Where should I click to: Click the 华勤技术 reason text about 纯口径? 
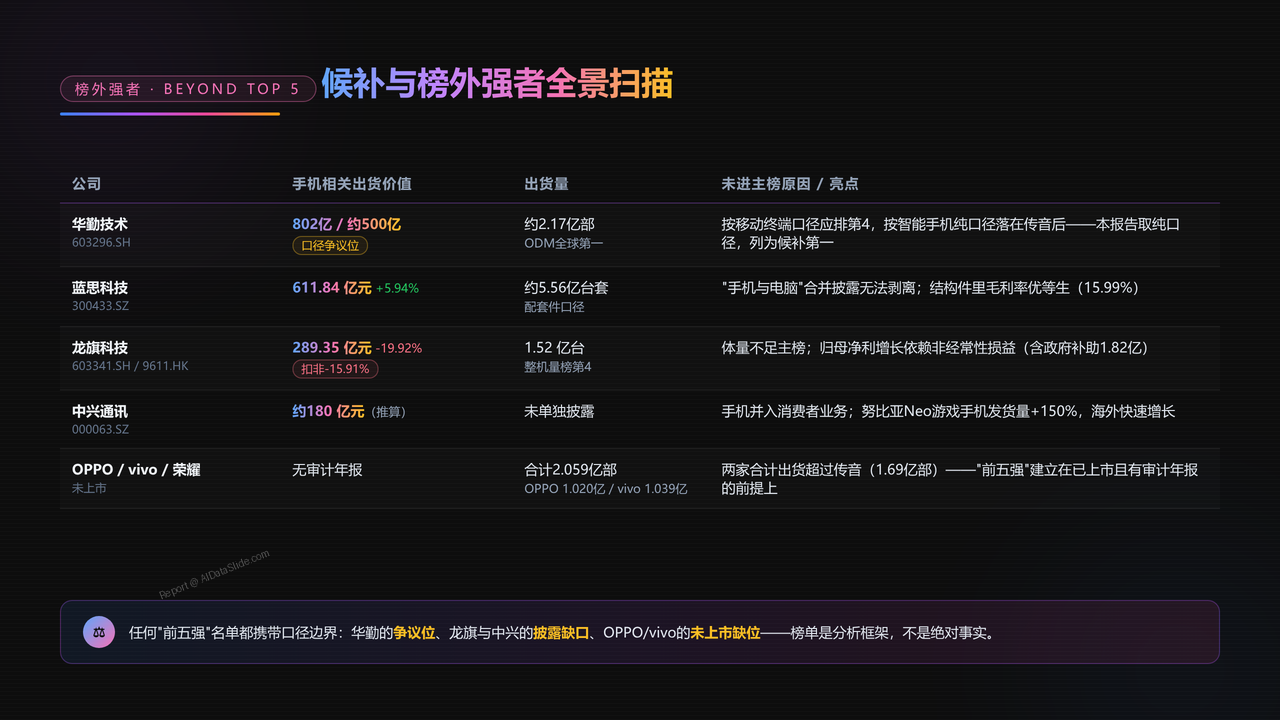click(x=950, y=233)
